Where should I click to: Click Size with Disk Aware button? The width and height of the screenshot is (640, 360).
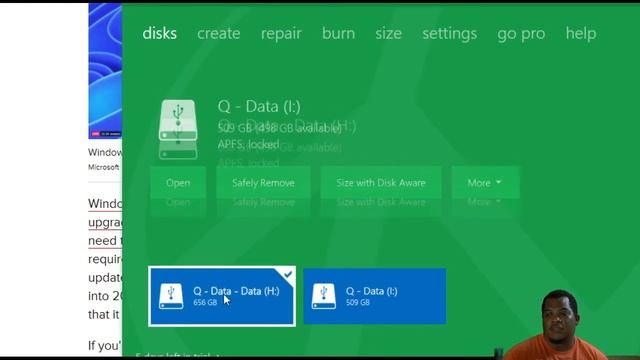pos(381,182)
